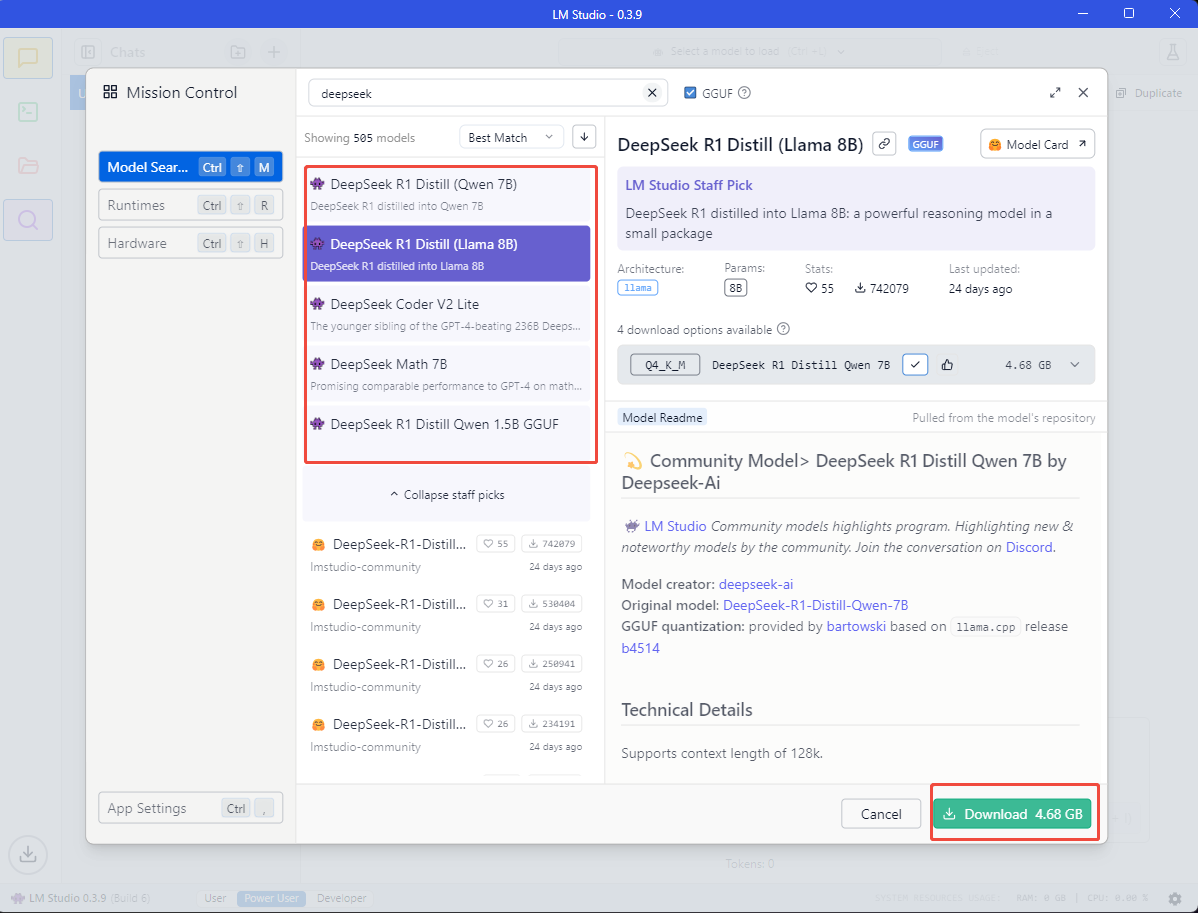Open settings gear in the status bar
The height and width of the screenshot is (913, 1198).
[x=1175, y=898]
